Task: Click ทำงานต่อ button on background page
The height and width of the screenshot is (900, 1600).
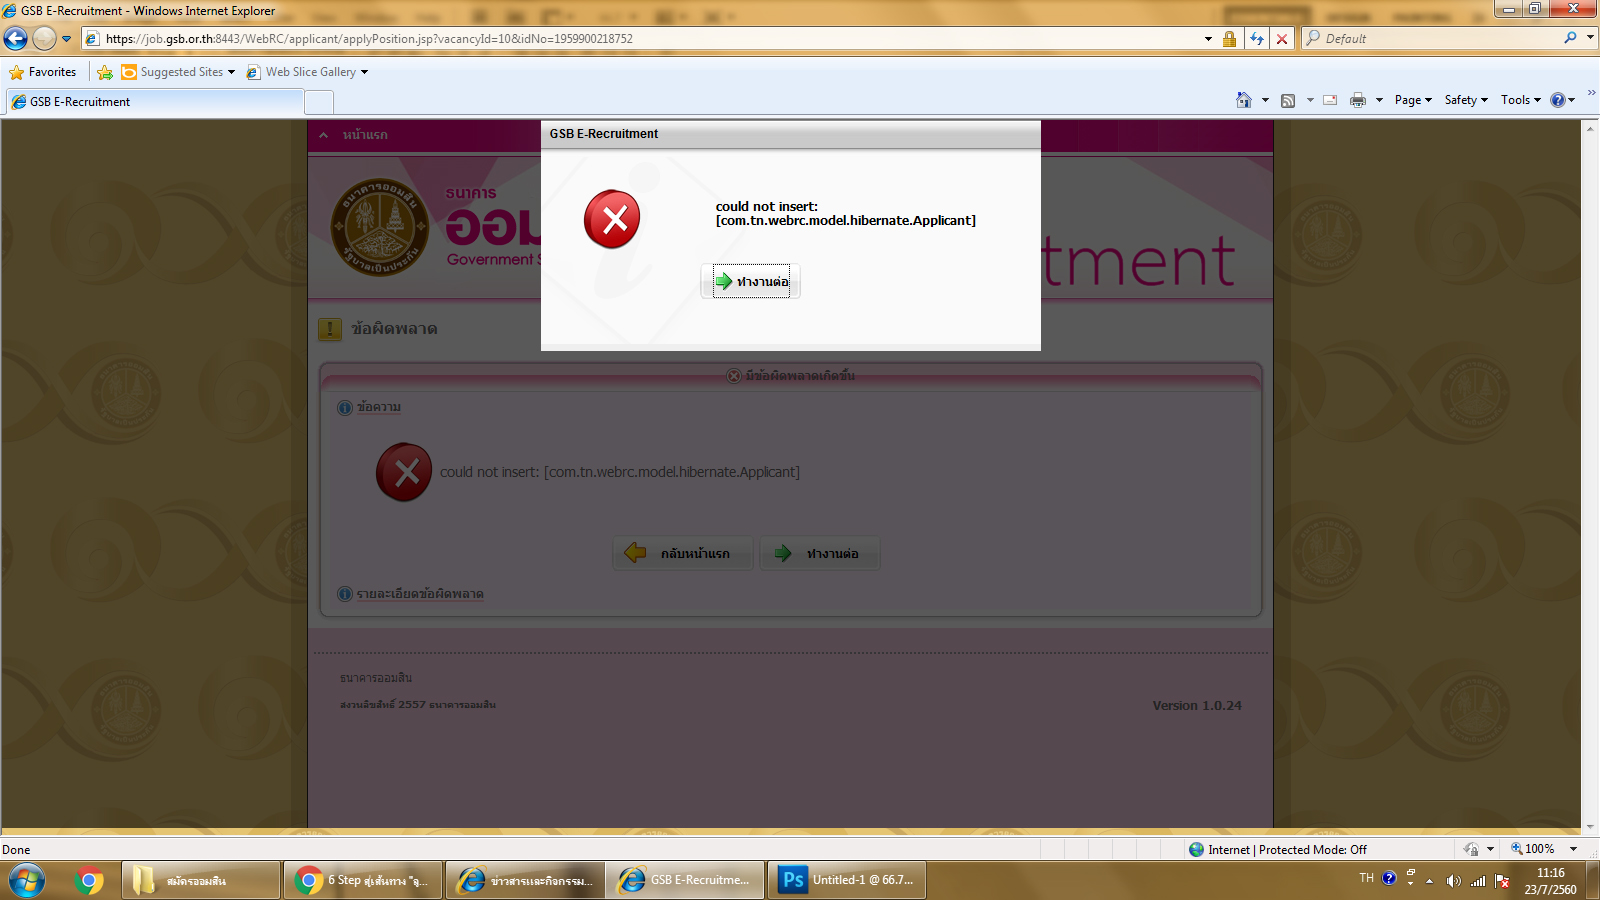Action: tap(820, 553)
